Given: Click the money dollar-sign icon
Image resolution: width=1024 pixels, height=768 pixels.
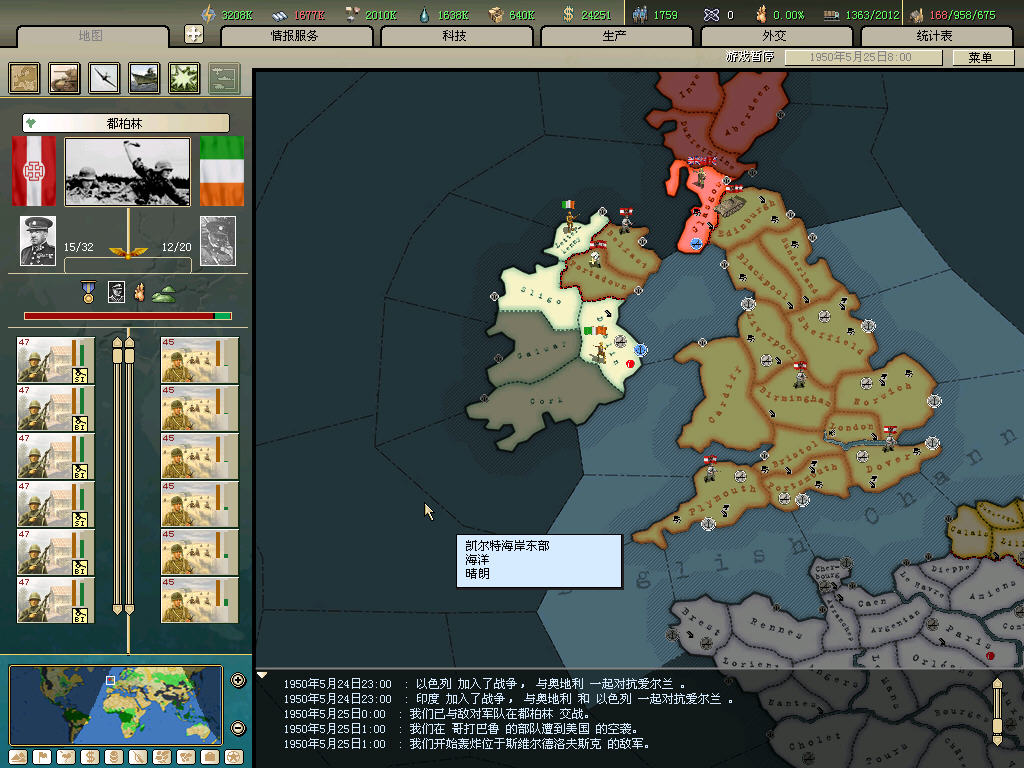Looking at the screenshot, I should (x=568, y=14).
